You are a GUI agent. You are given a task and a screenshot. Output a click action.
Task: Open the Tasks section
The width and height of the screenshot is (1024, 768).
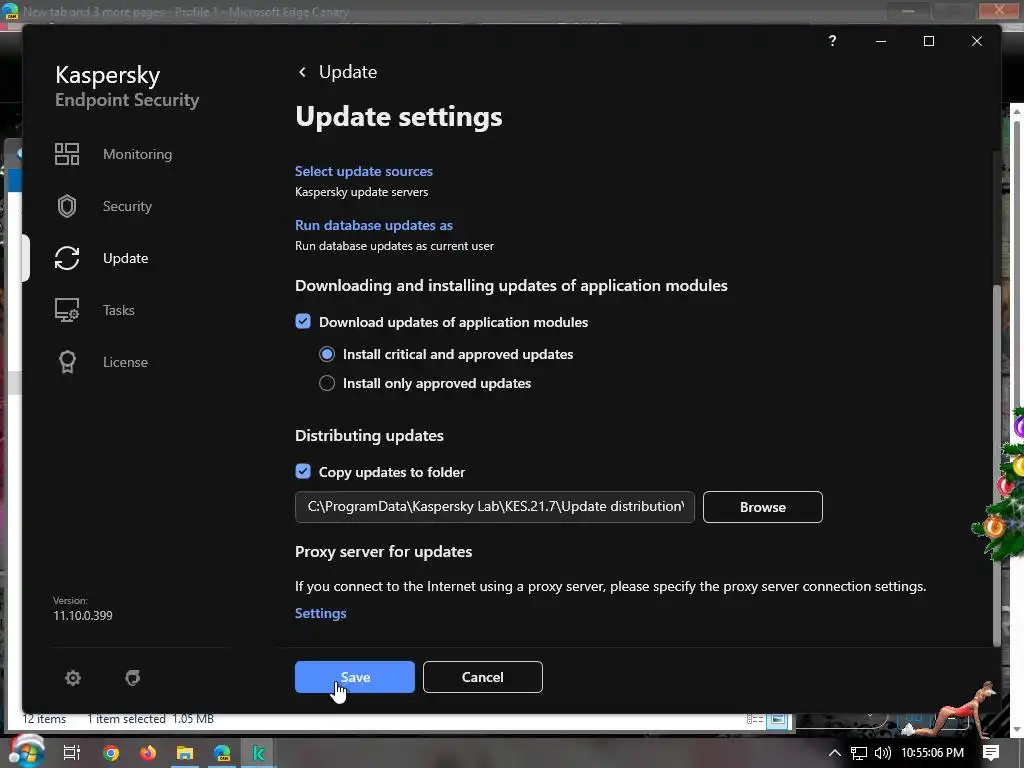point(118,310)
